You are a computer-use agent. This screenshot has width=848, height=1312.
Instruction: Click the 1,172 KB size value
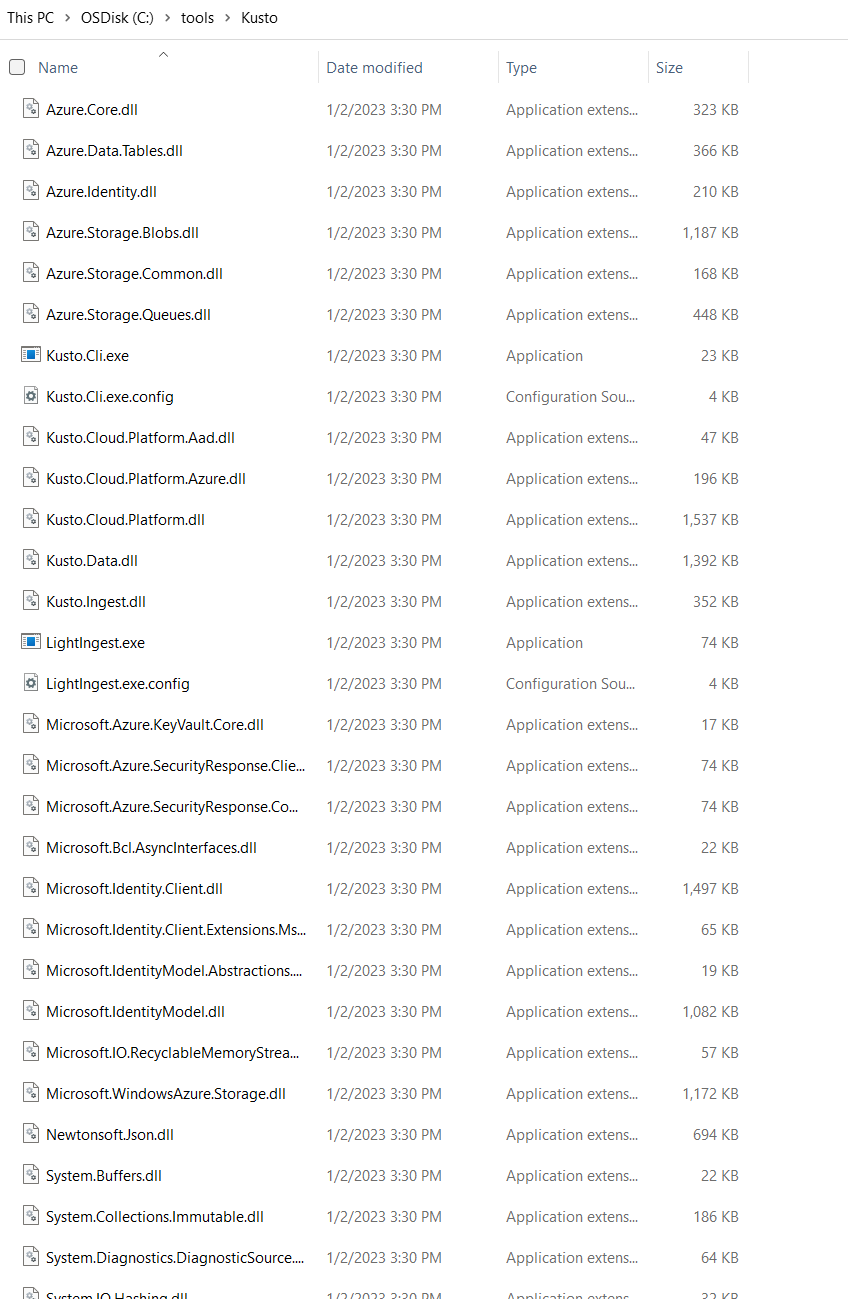point(711,1094)
